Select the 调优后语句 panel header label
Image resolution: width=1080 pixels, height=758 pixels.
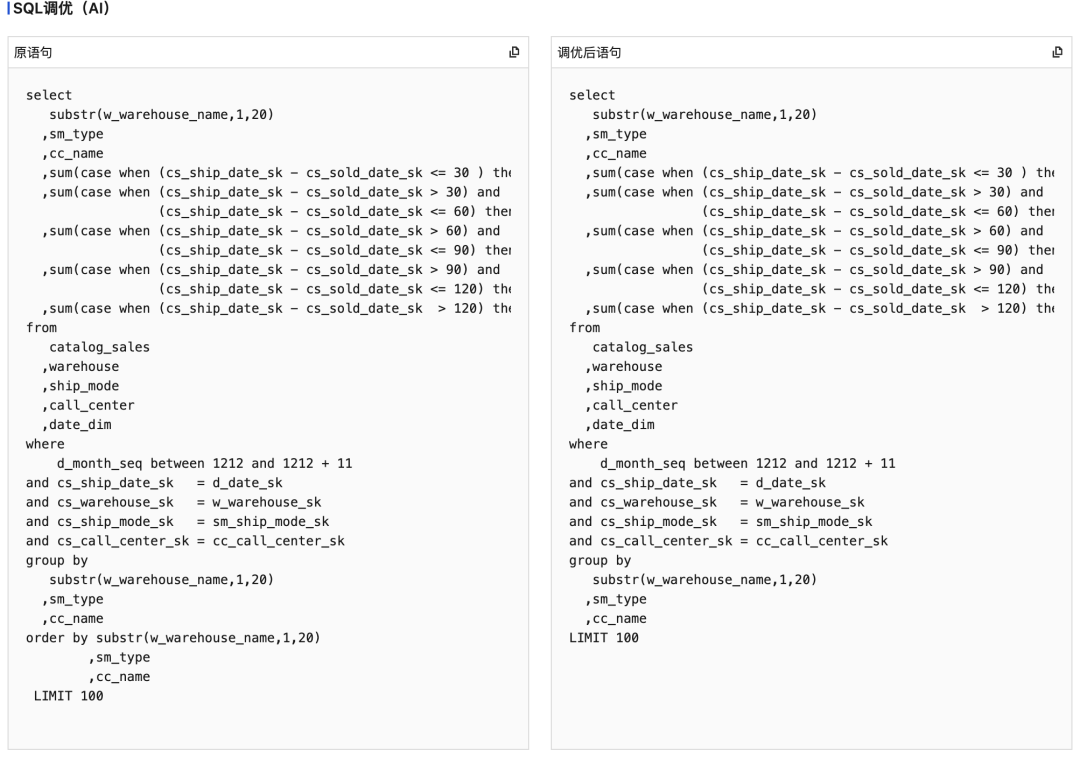589,53
